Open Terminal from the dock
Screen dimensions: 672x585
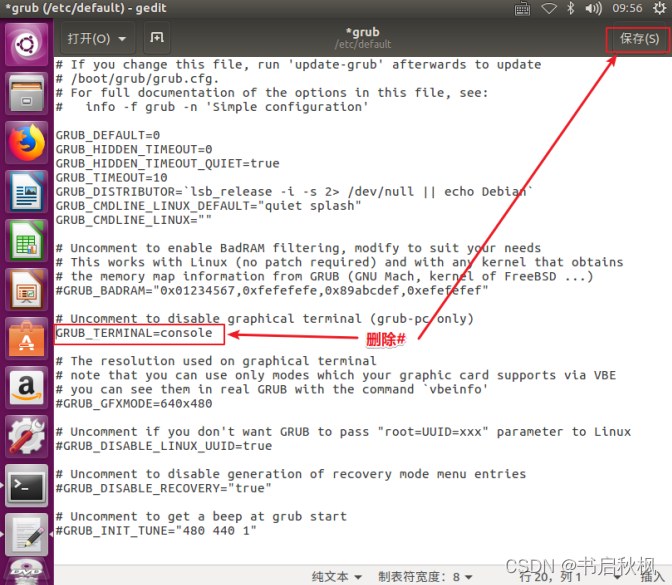[x=27, y=486]
